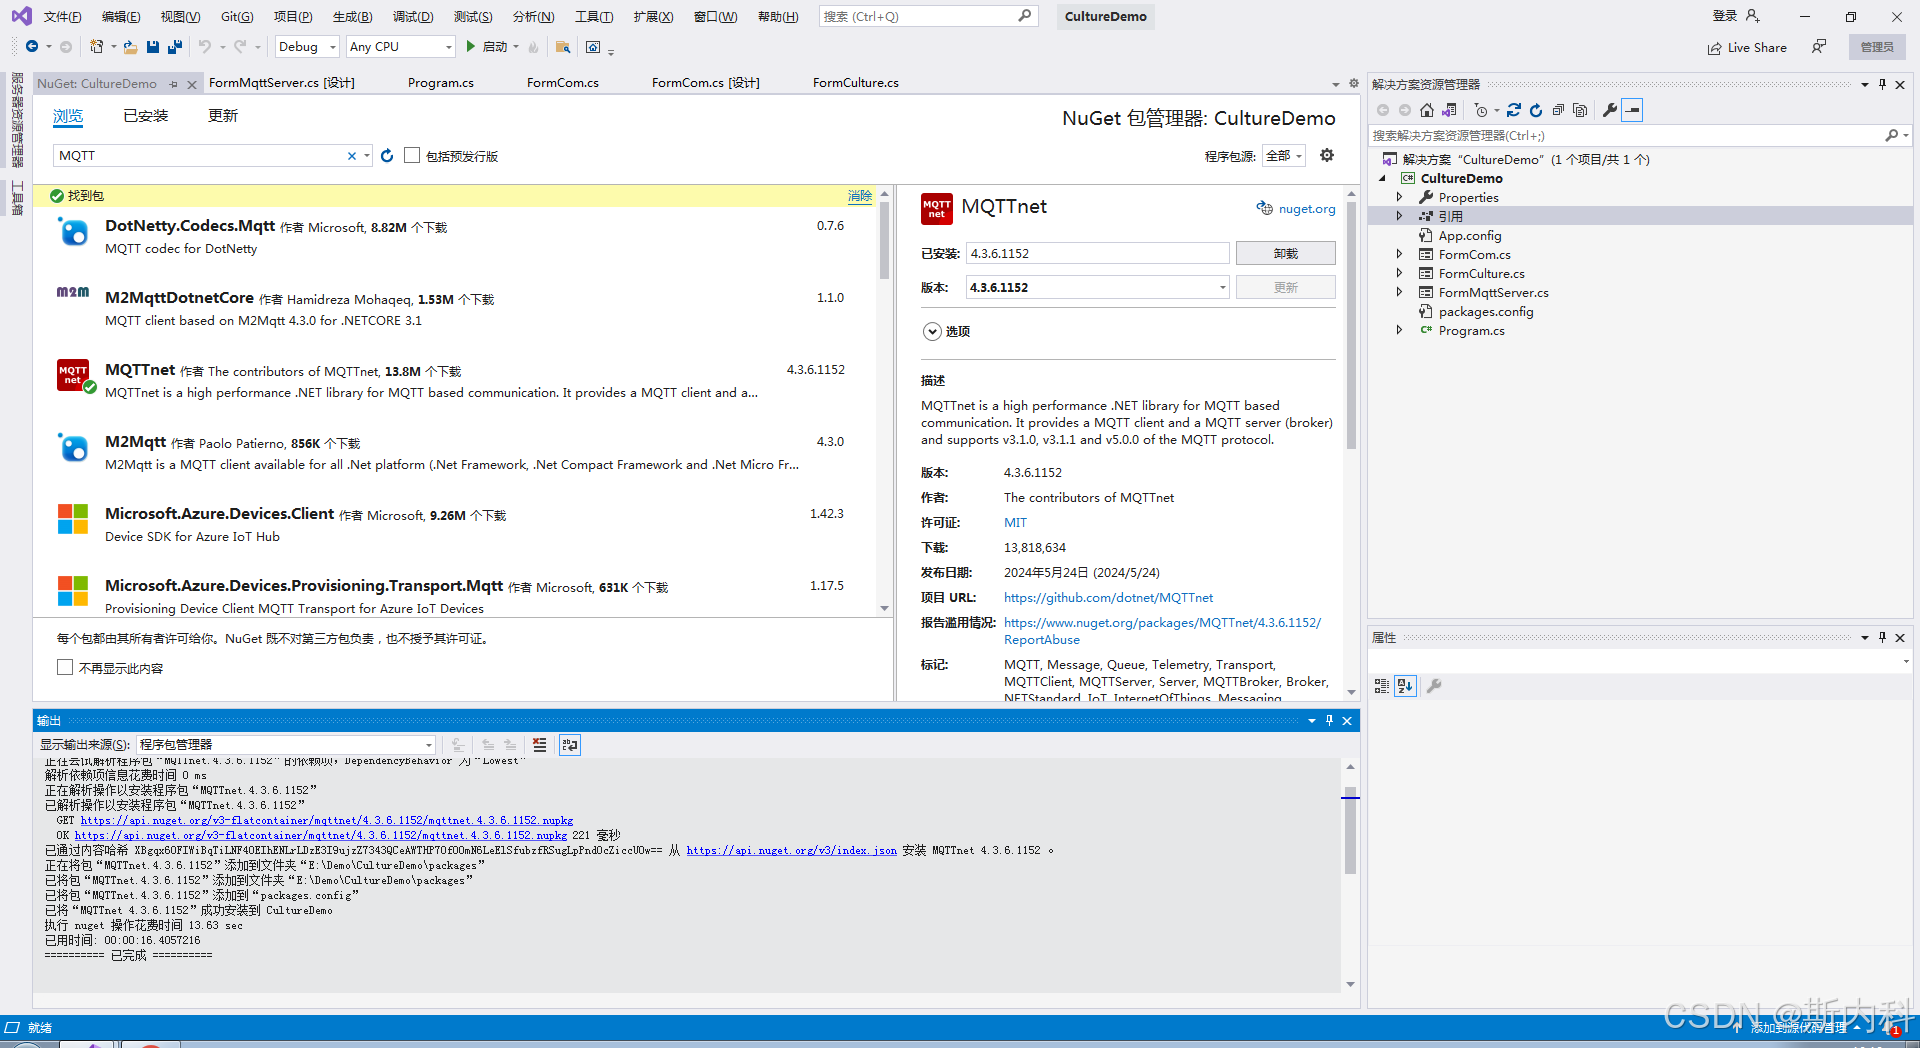Expand the FormMqttServer.cs tree node

coord(1400,292)
